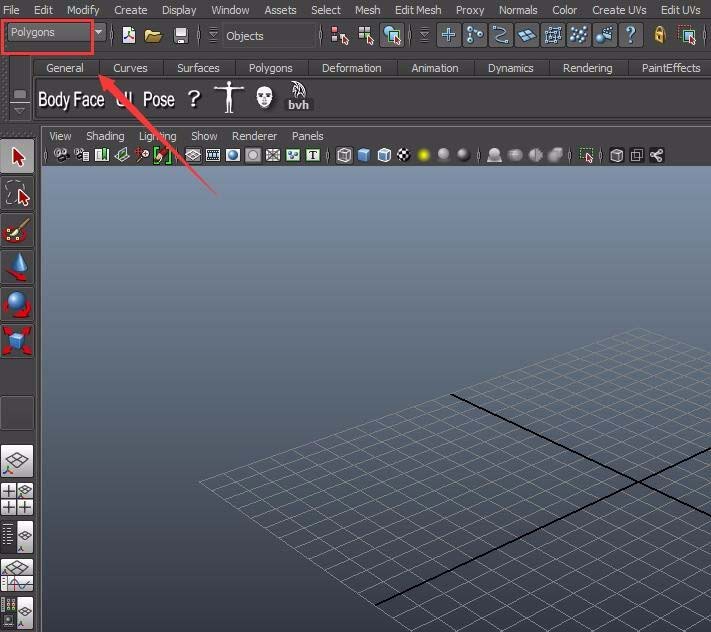Collapse the selection mask group on the status line
The image size is (711, 632).
(424, 35)
